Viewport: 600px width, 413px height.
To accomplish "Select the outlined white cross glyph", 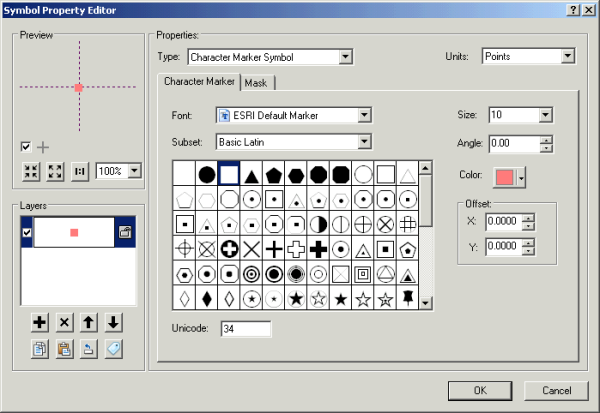I will pos(296,250).
